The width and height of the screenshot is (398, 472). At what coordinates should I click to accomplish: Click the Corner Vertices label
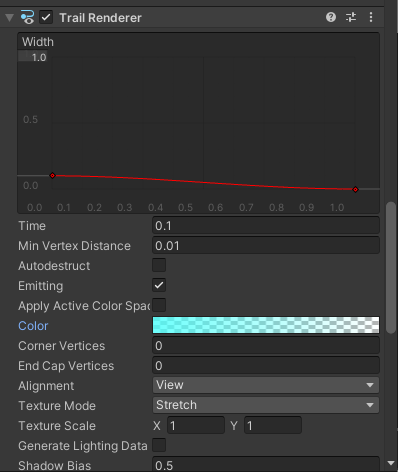tap(61, 346)
